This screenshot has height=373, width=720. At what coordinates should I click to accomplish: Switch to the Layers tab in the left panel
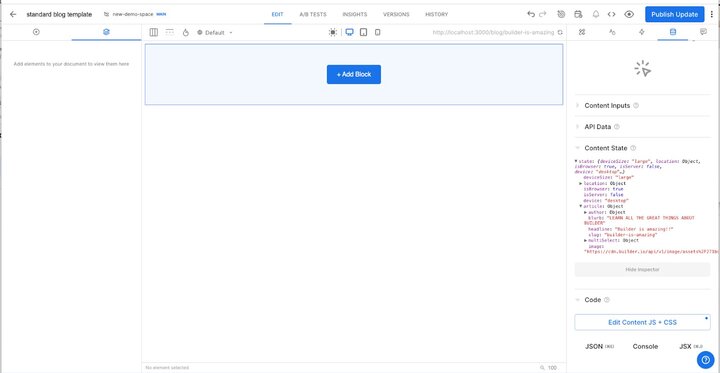(x=107, y=32)
